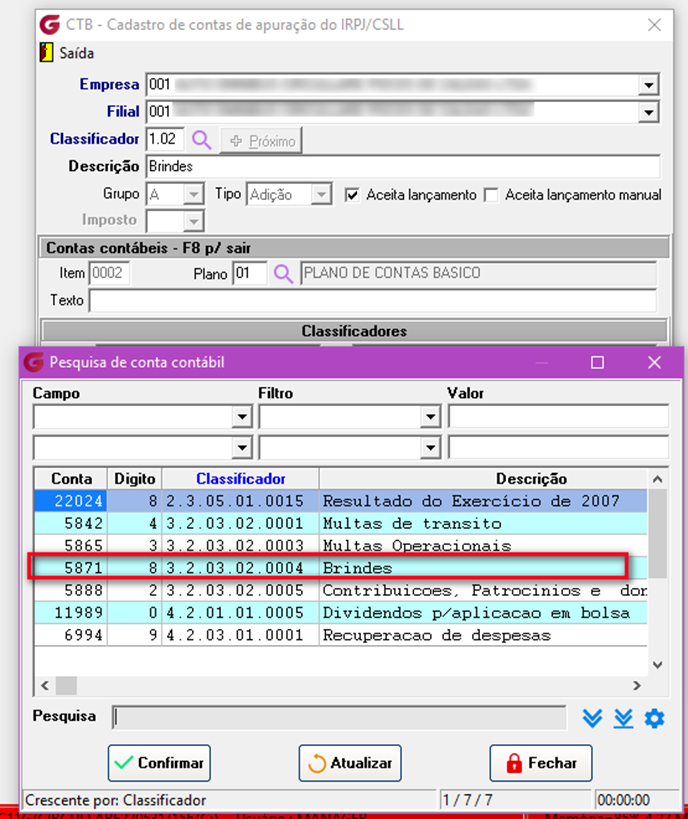This screenshot has height=819, width=688.
Task: Open the Grupo dropdown
Action: click(193, 195)
